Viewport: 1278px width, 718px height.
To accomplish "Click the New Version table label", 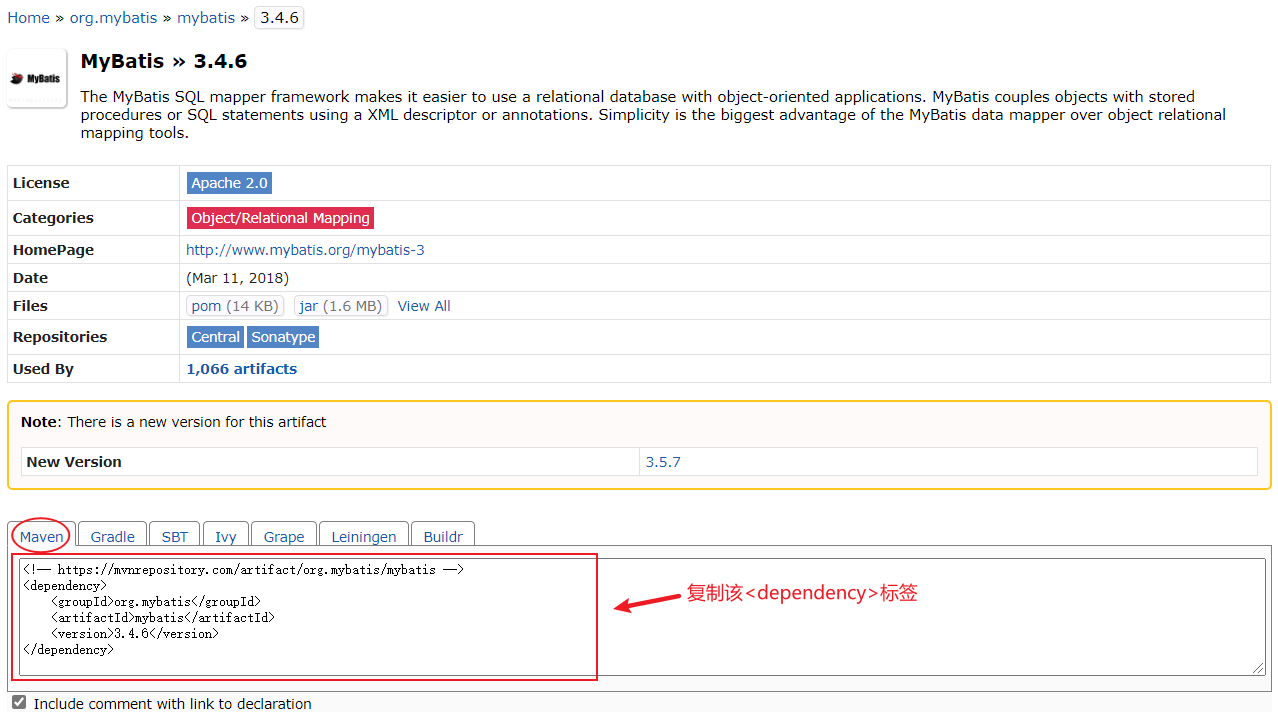I will click(x=74, y=462).
